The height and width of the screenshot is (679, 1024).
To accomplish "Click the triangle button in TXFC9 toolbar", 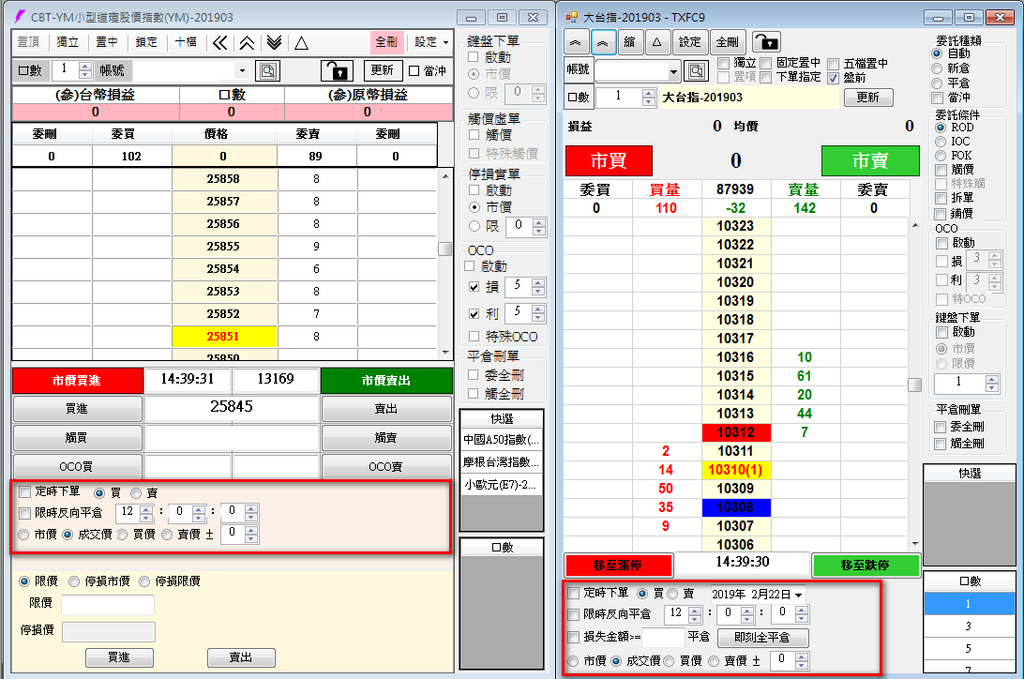I will click(657, 42).
